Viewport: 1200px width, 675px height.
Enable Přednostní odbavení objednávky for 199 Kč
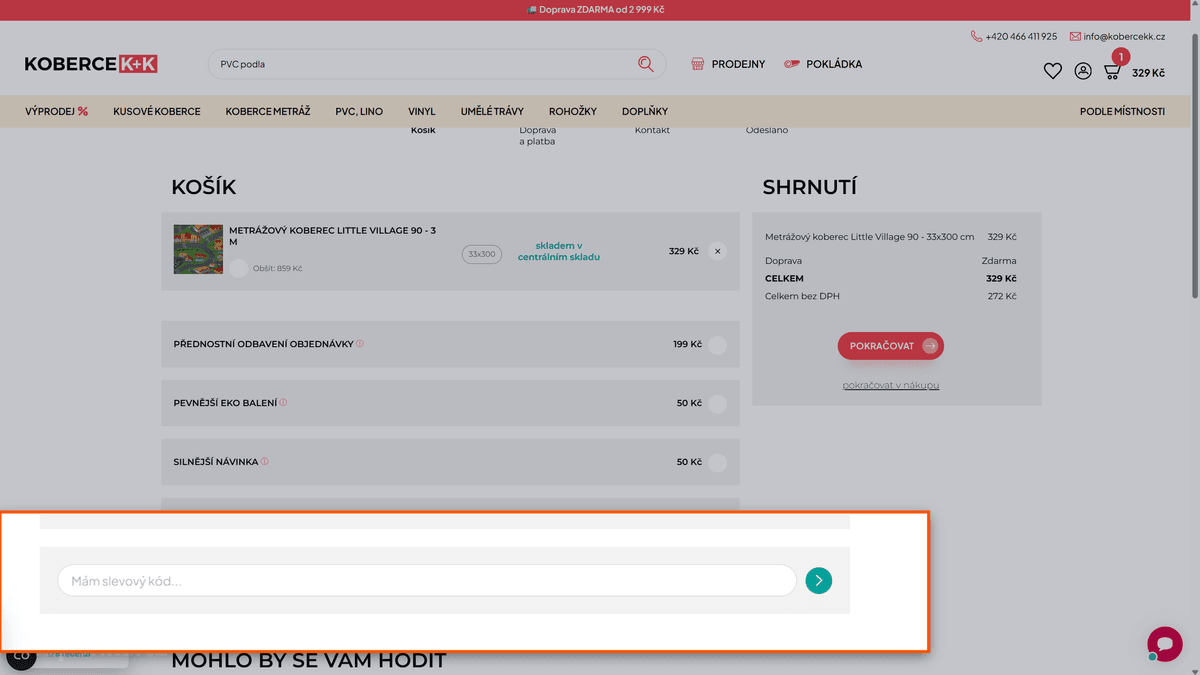pyautogui.click(x=717, y=345)
